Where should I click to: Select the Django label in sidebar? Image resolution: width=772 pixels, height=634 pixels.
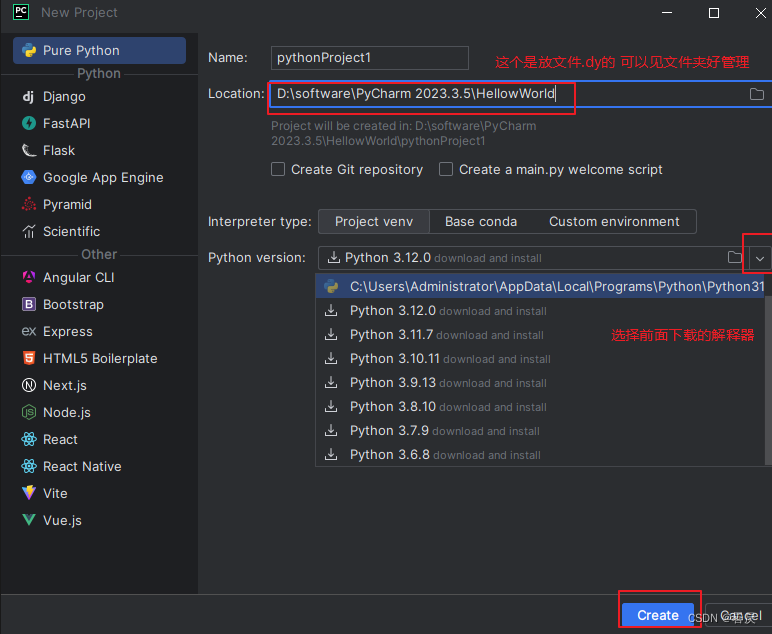pyautogui.click(x=64, y=96)
